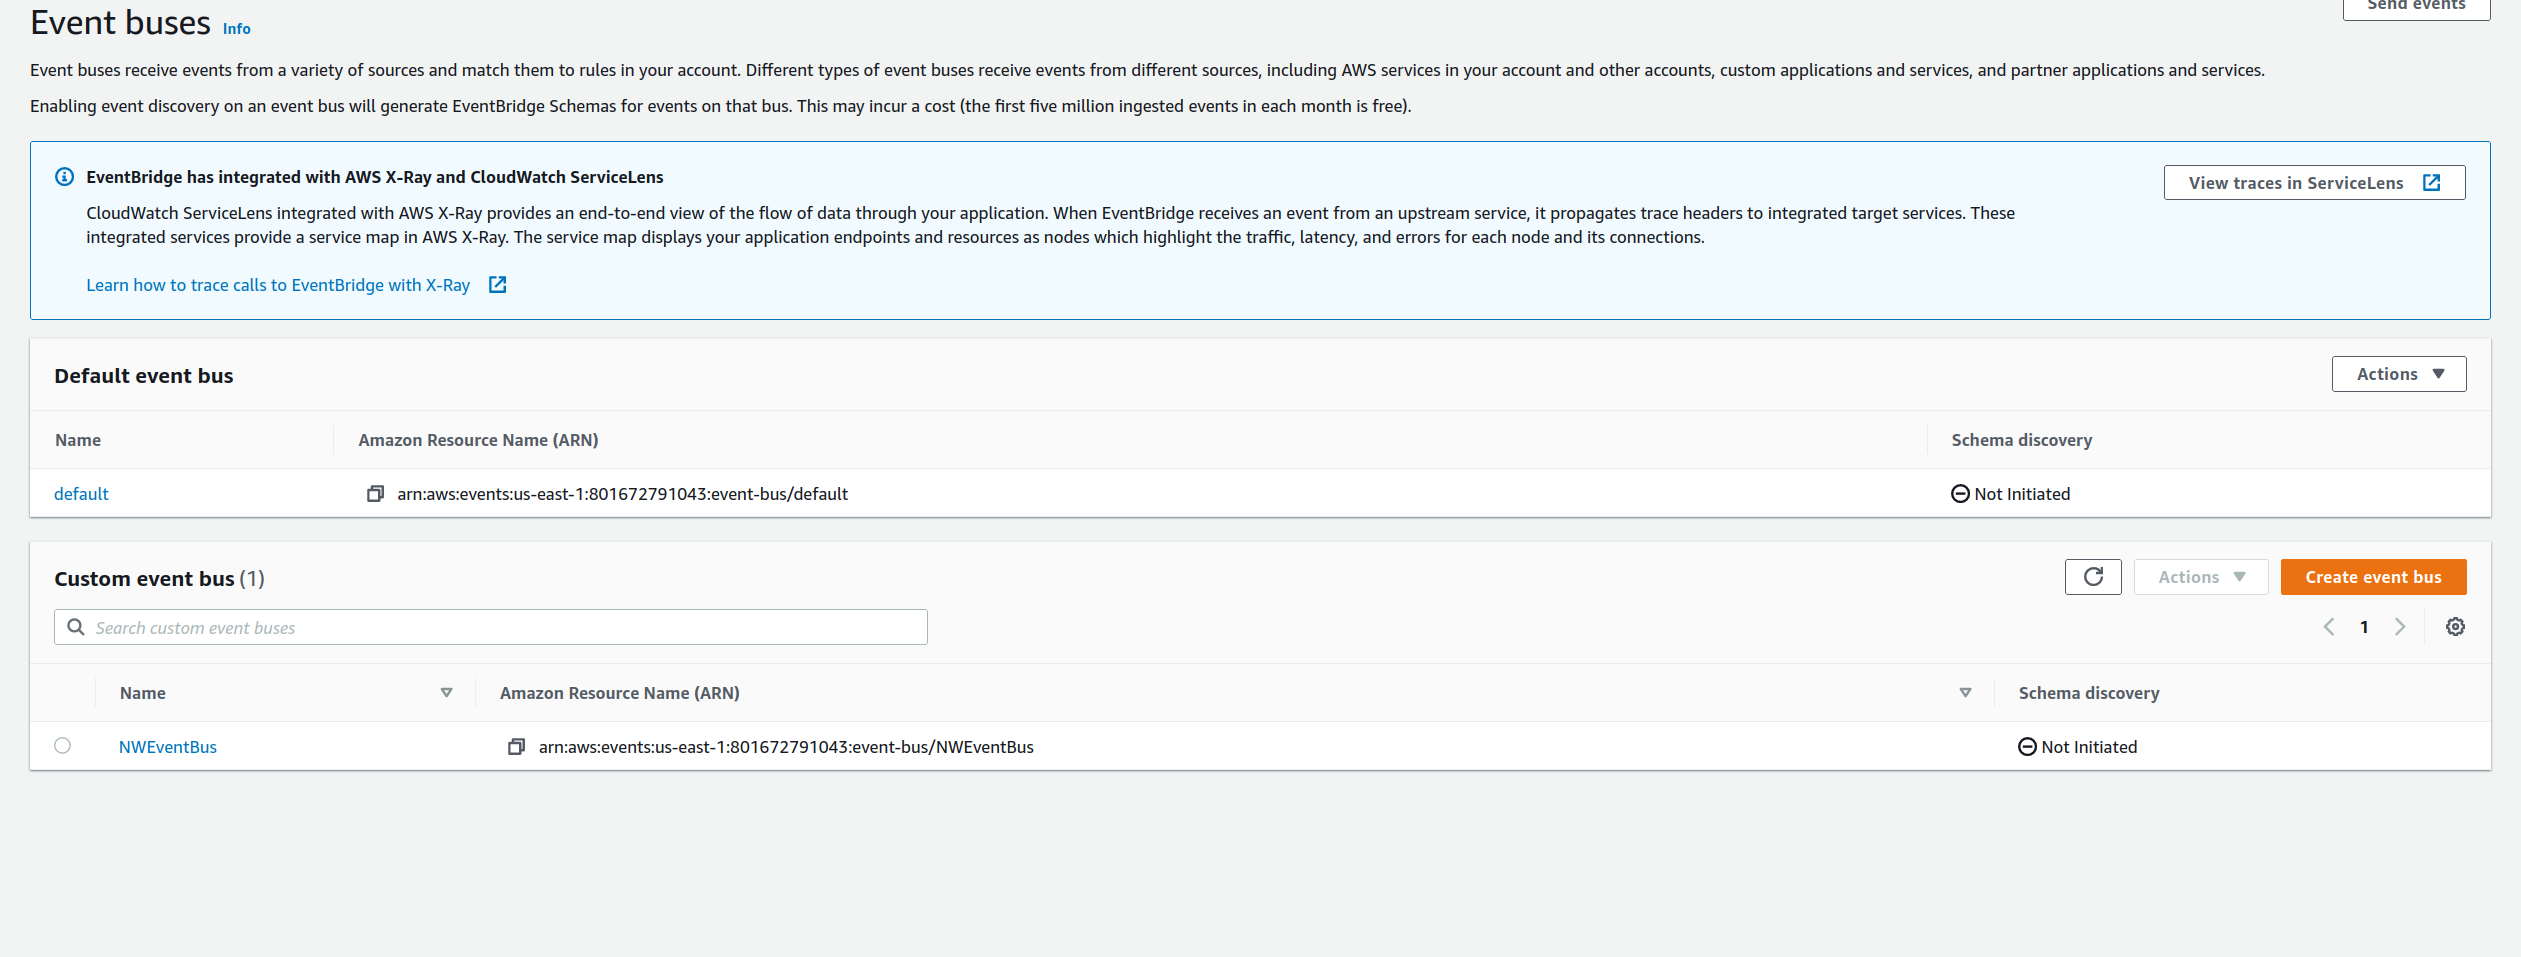Expand Default event bus Actions dropdown
The height and width of the screenshot is (957, 2521).
pos(2398,374)
